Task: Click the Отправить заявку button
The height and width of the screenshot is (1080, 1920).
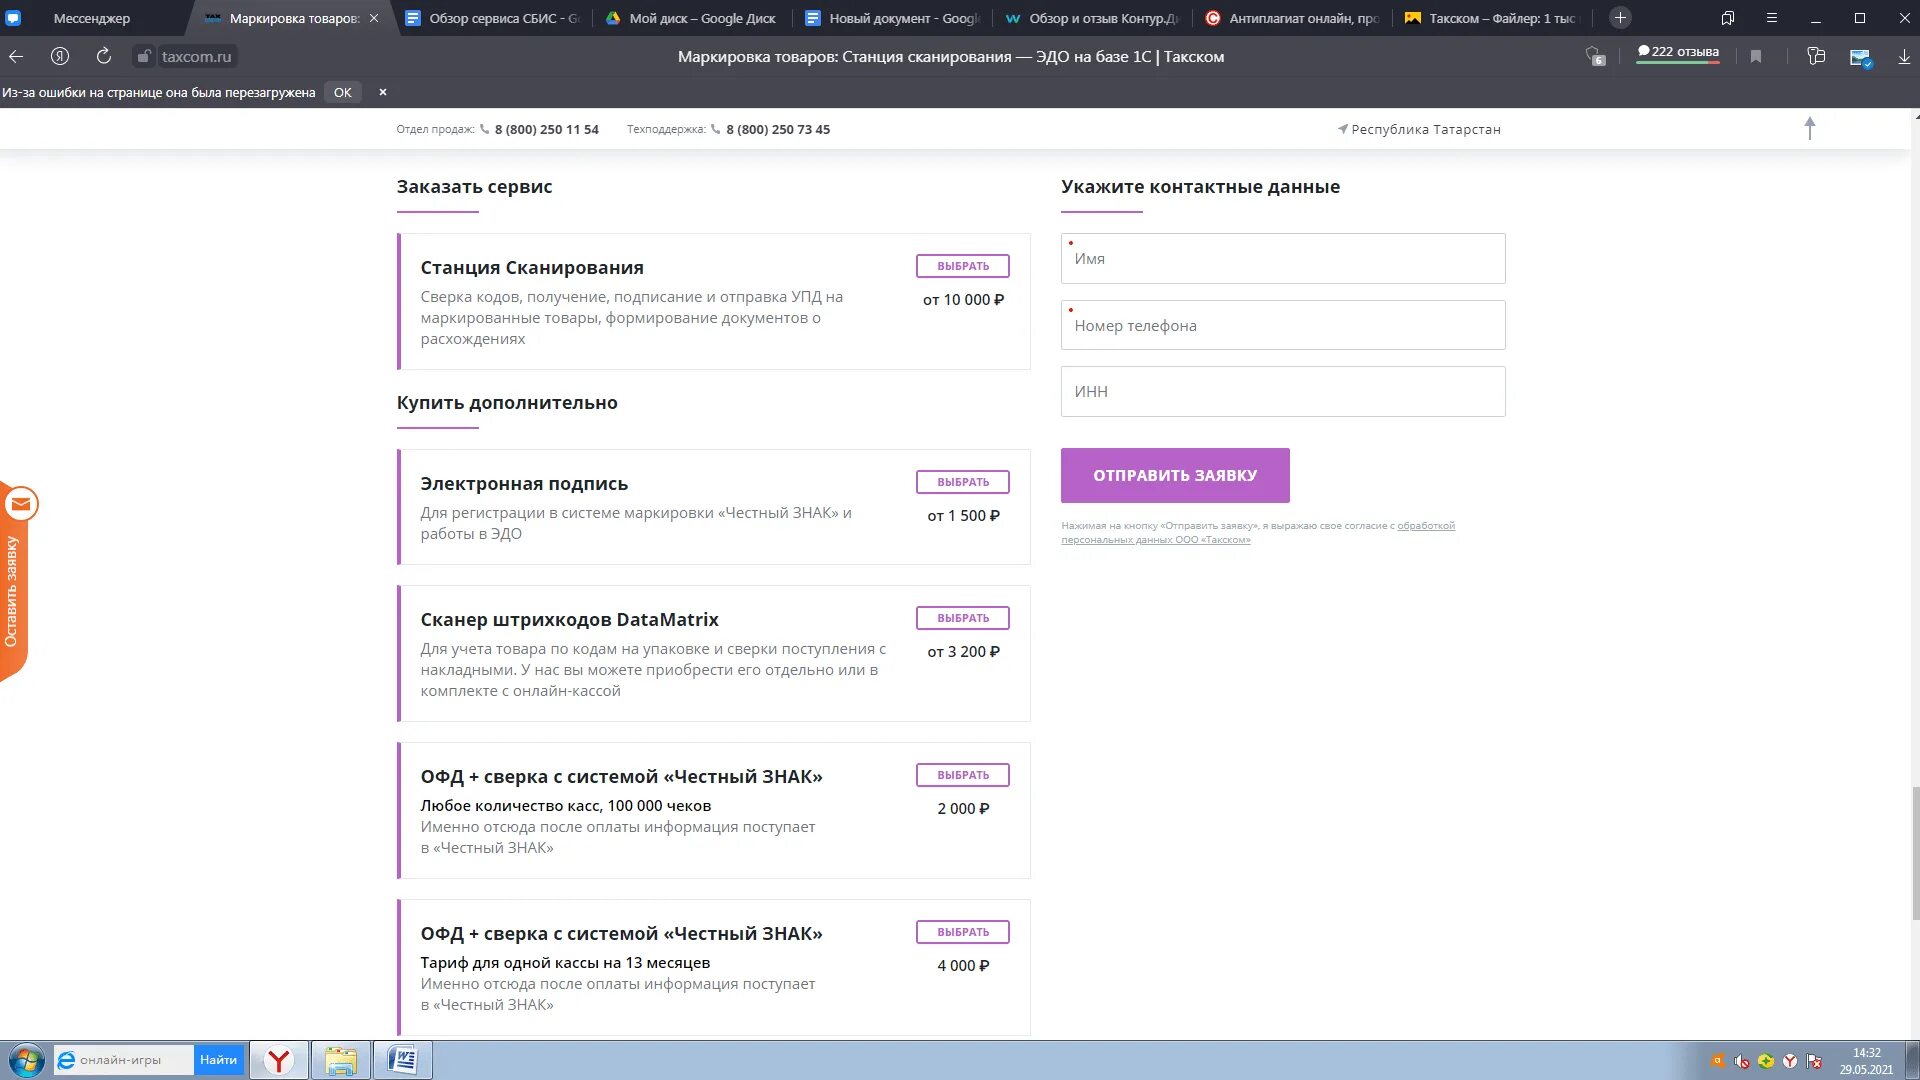Action: tap(1174, 475)
